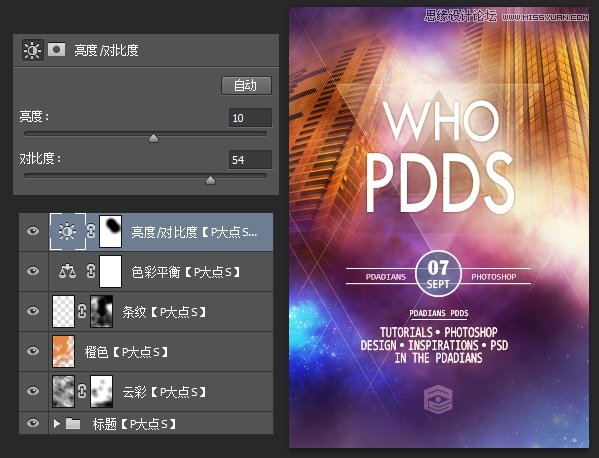Click the 亮度: label
This screenshot has width=599, height=458.
point(34,116)
